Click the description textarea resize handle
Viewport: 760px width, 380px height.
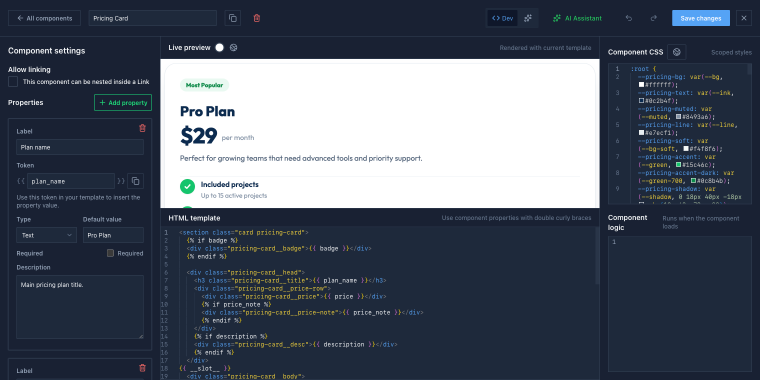141,335
